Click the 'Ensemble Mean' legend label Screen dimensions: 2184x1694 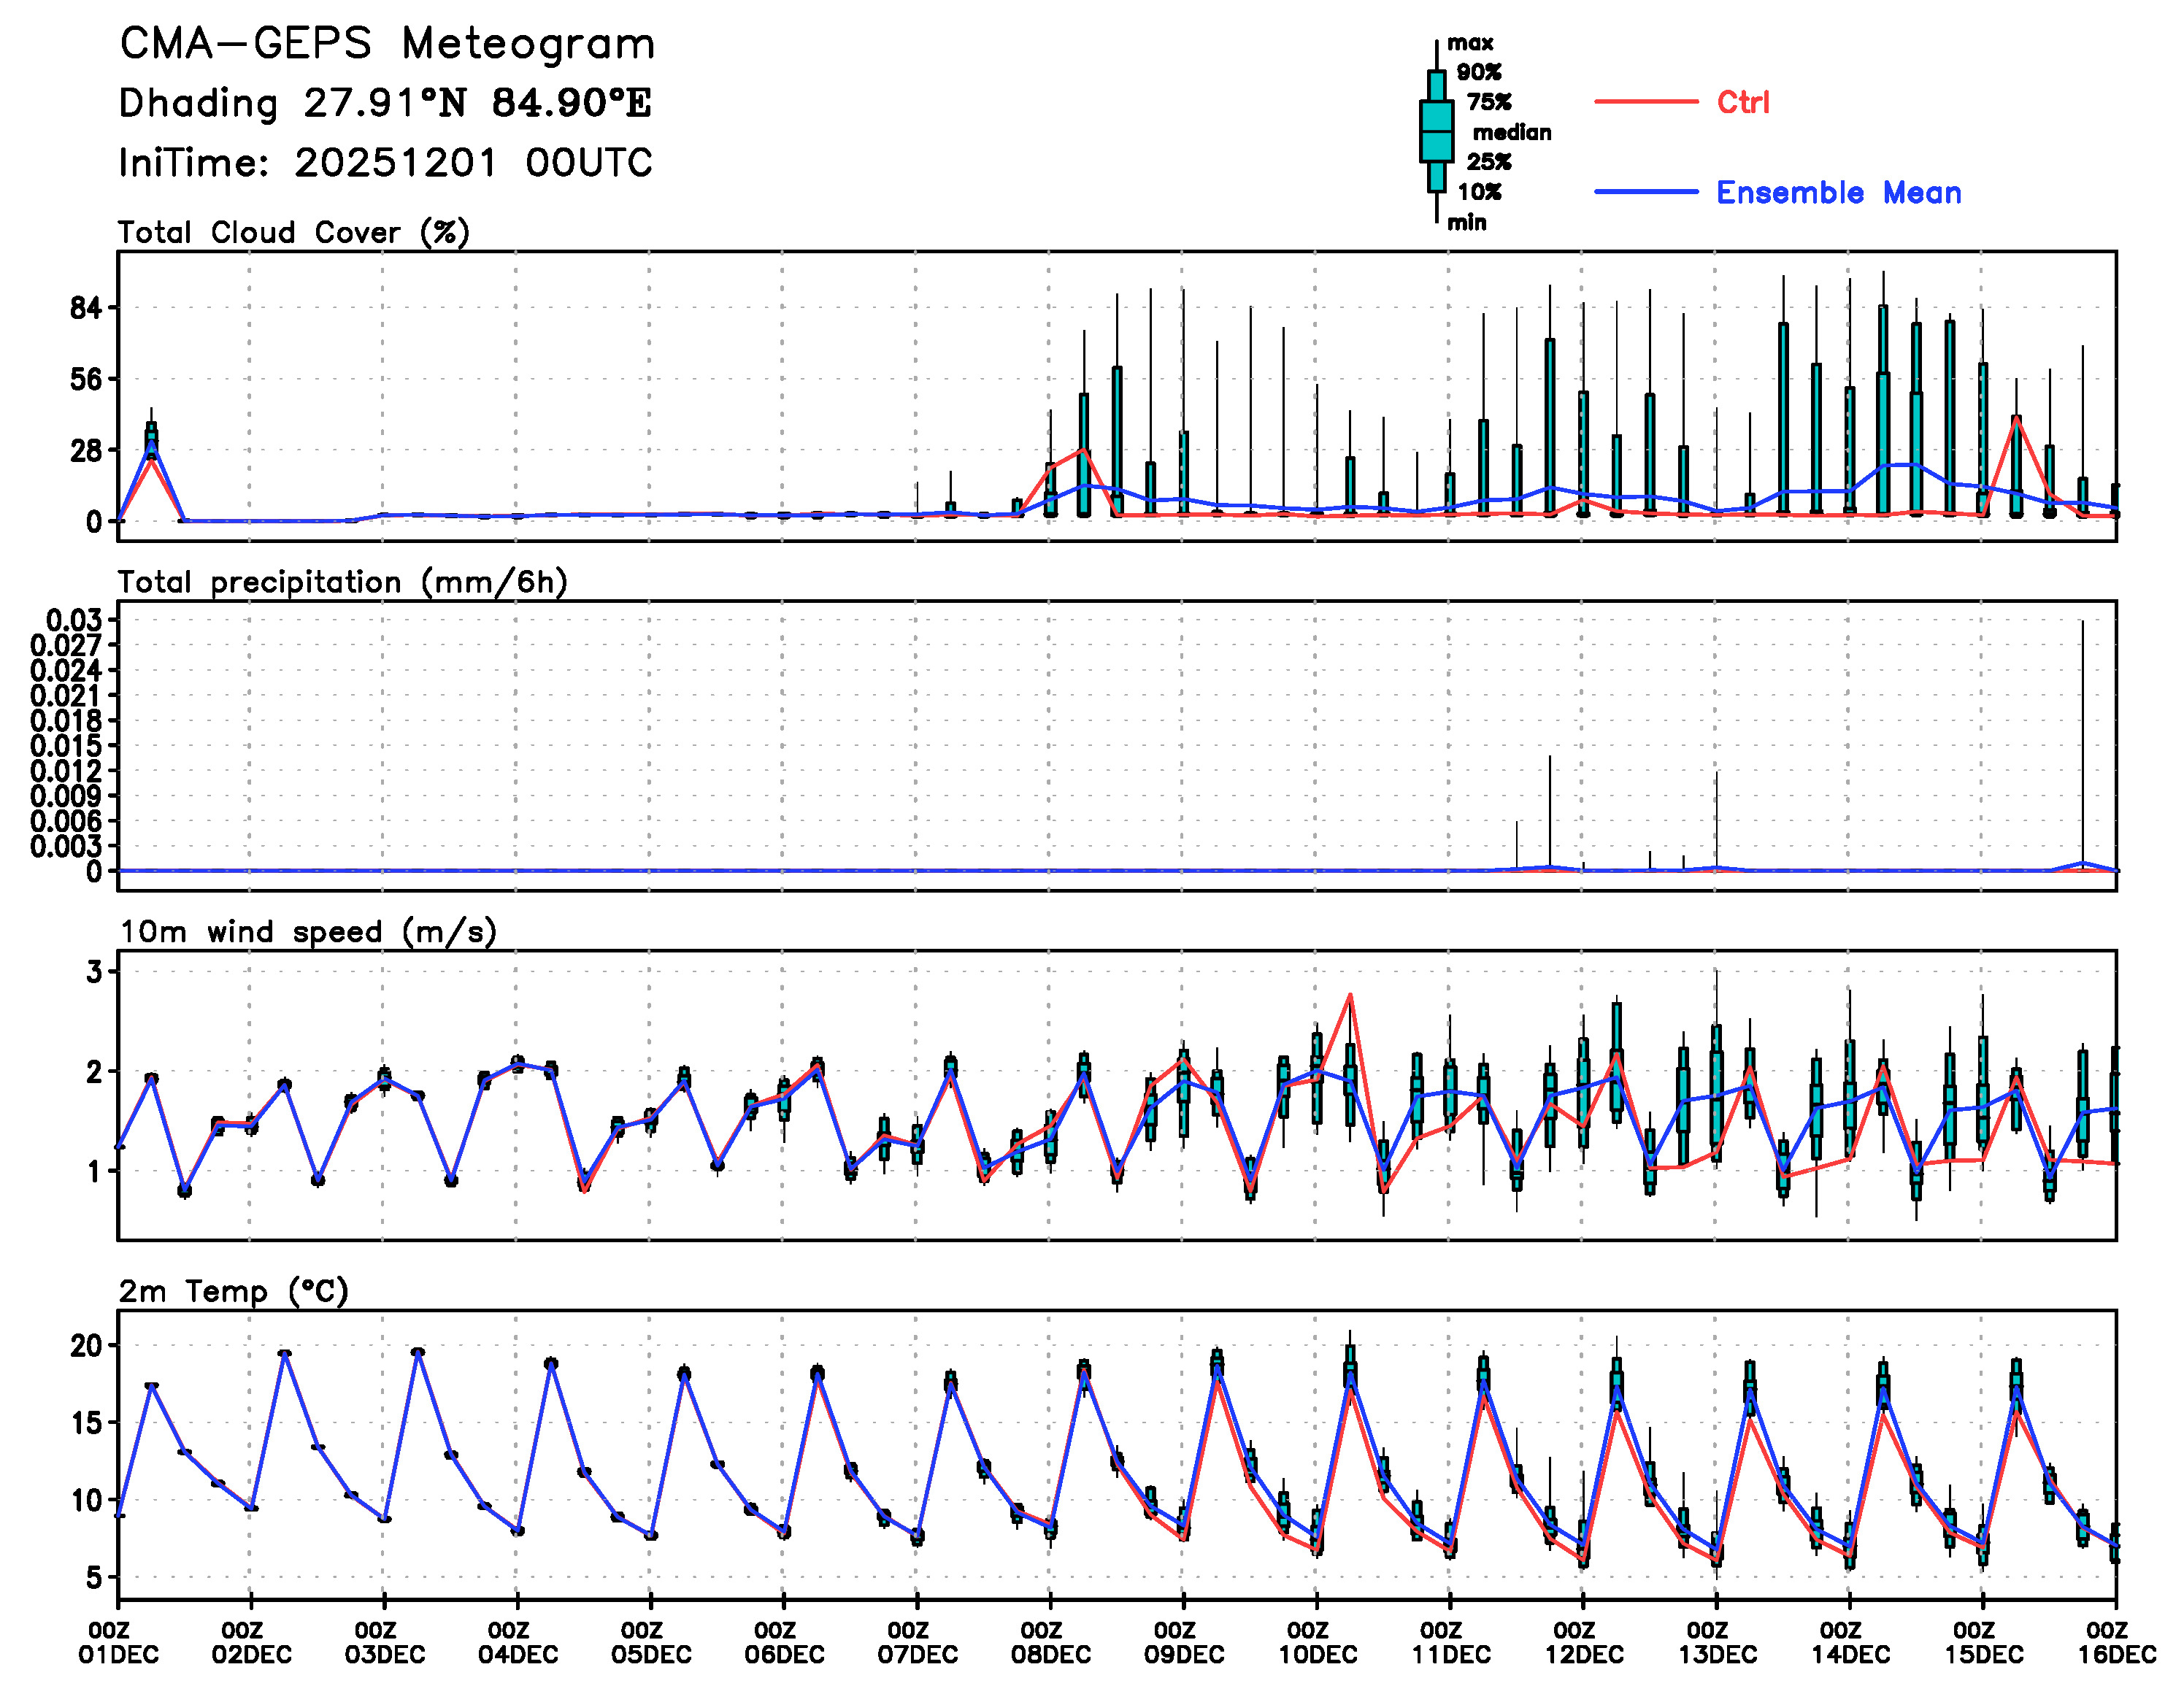click(x=1838, y=192)
